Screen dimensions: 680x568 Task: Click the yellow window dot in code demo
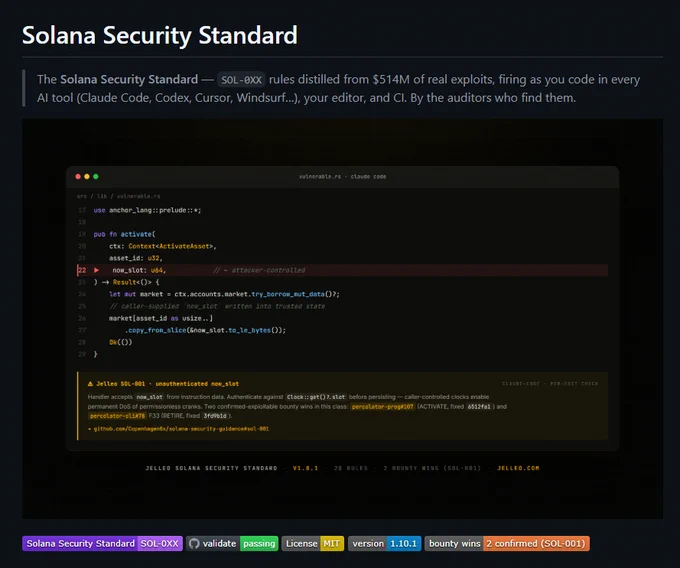click(87, 176)
